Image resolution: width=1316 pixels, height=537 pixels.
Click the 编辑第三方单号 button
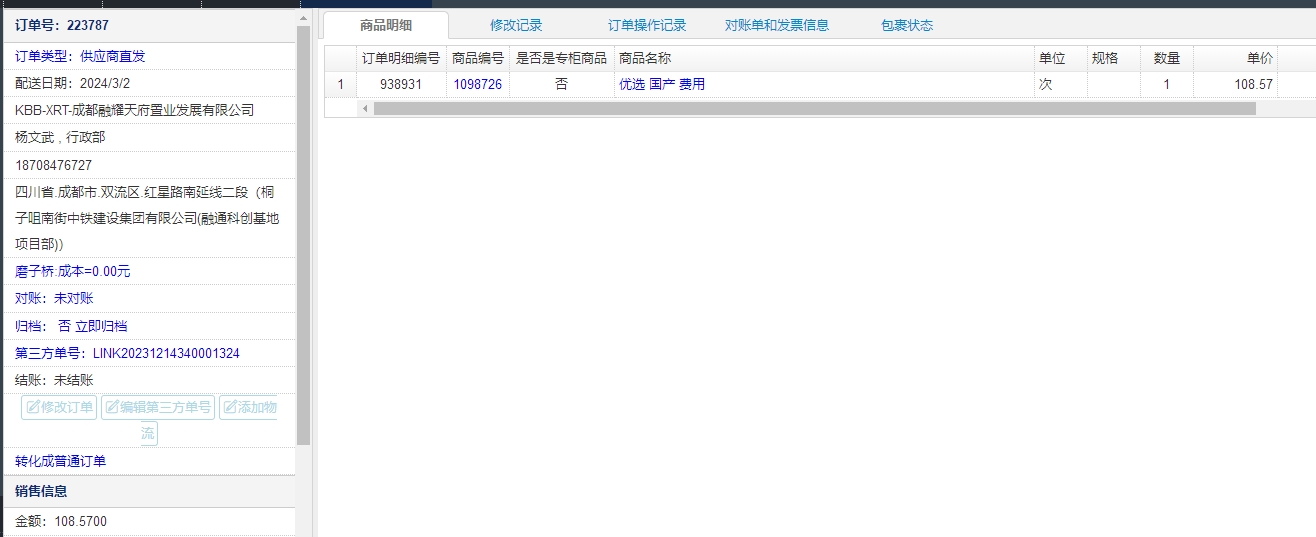click(158, 407)
